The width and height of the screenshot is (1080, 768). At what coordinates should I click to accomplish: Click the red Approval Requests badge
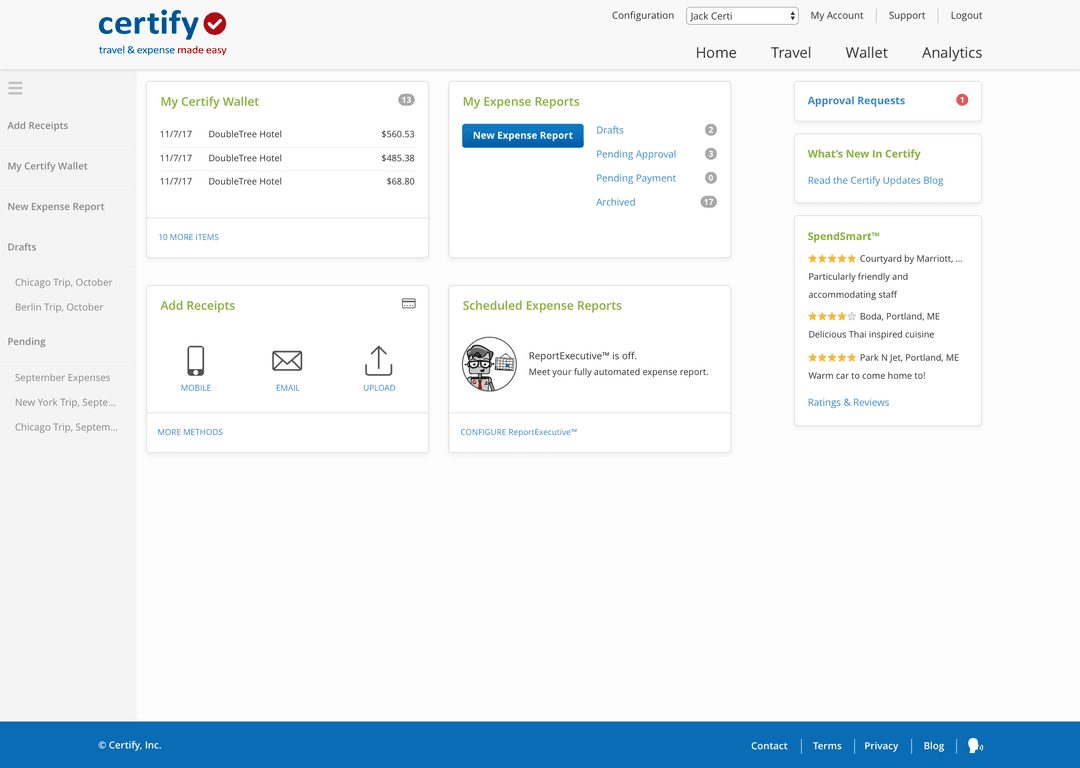click(962, 100)
